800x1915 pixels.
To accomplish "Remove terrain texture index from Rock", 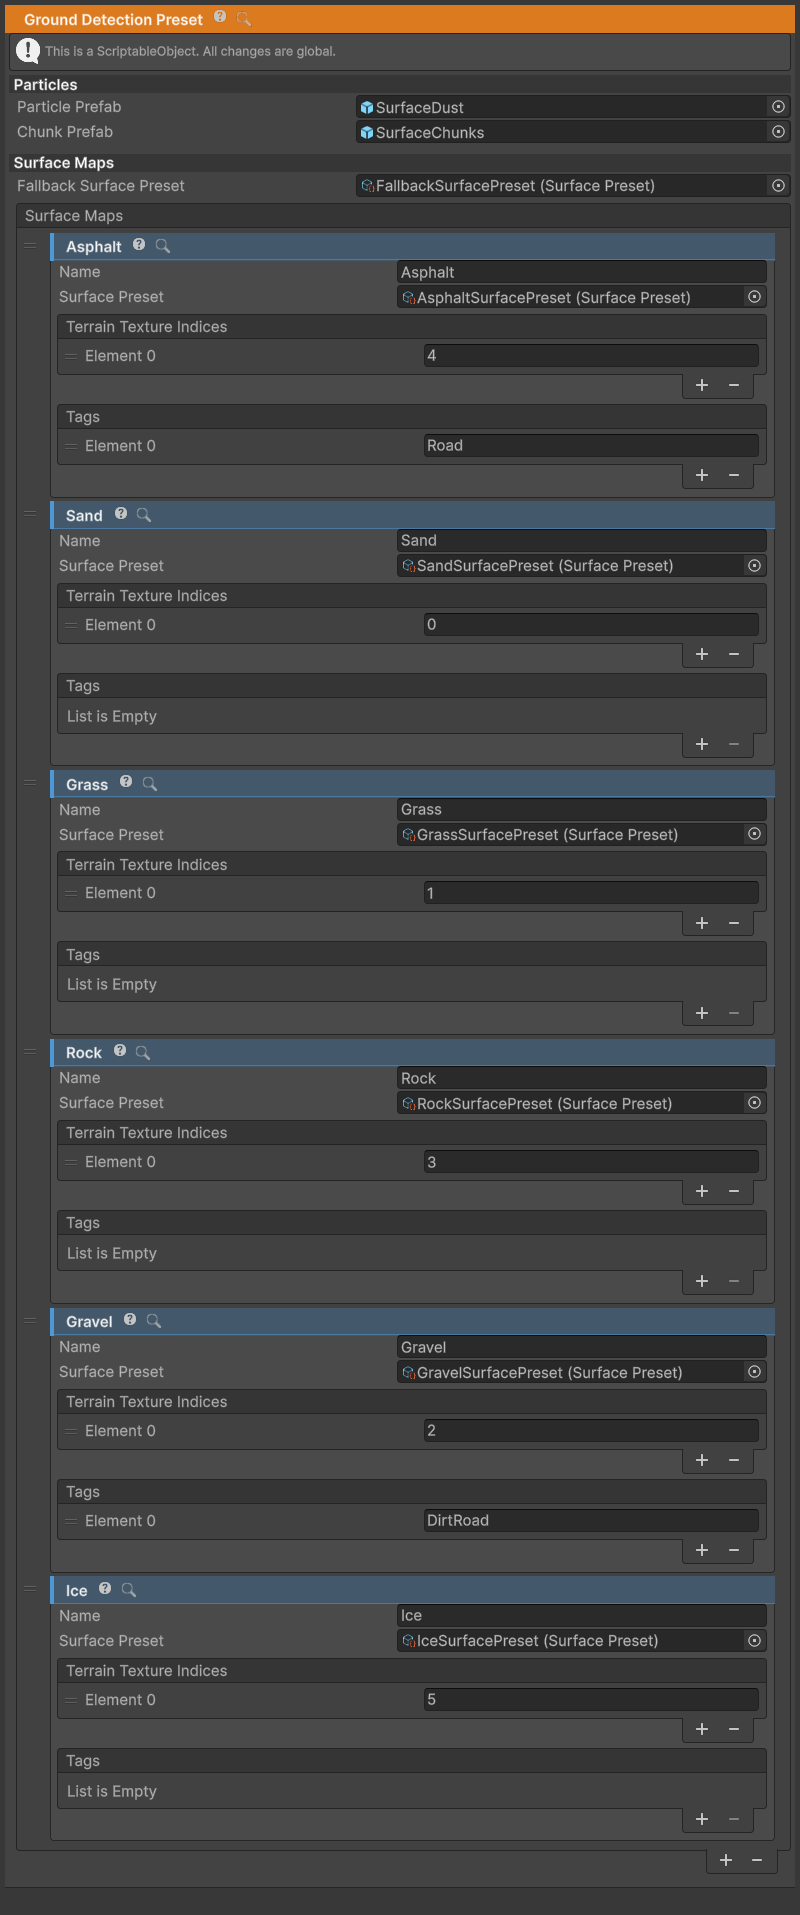I will click(x=734, y=1191).
